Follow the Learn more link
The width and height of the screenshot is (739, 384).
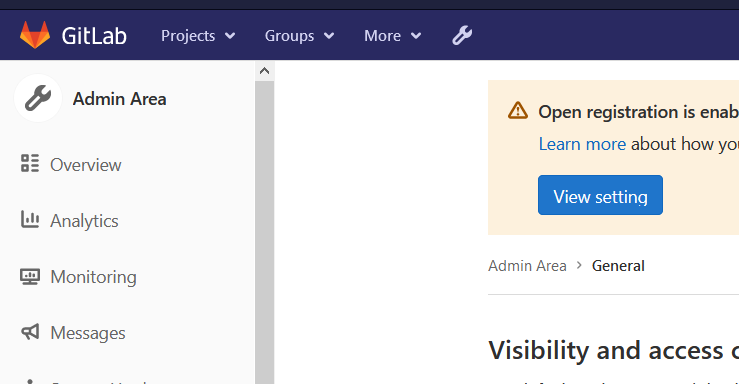(x=582, y=144)
